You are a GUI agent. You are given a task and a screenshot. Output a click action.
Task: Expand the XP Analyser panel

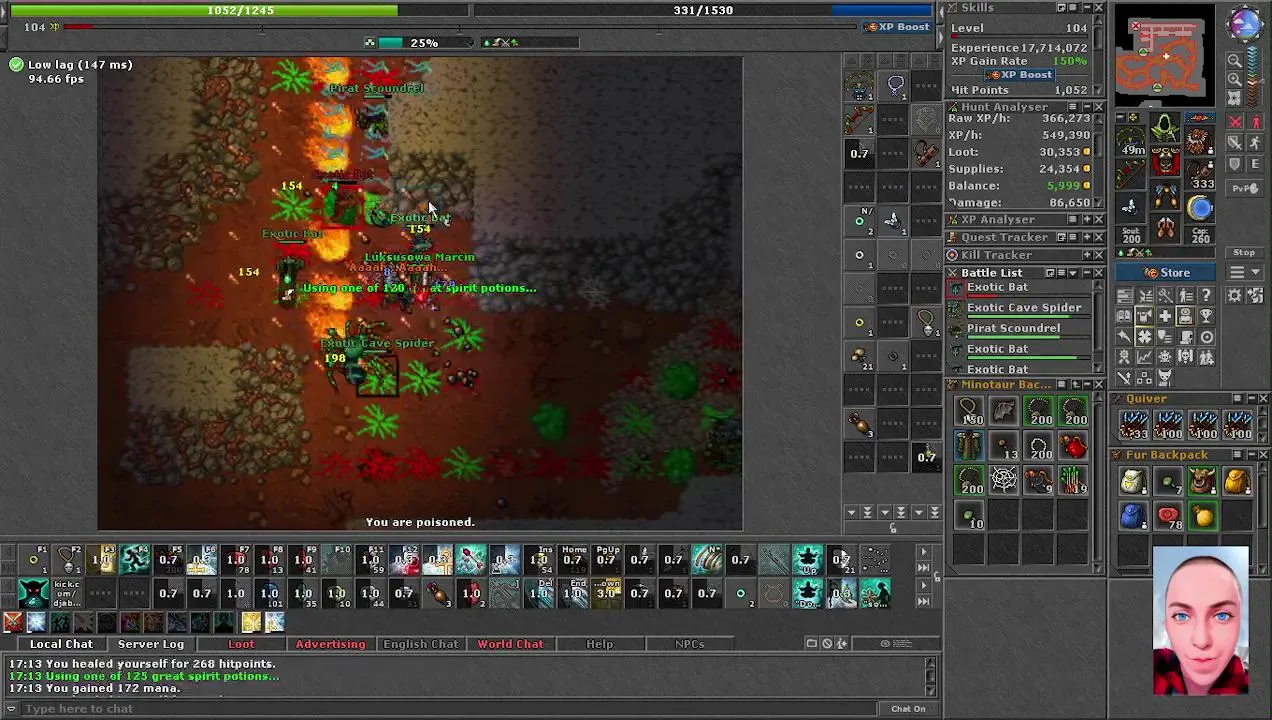[1086, 219]
